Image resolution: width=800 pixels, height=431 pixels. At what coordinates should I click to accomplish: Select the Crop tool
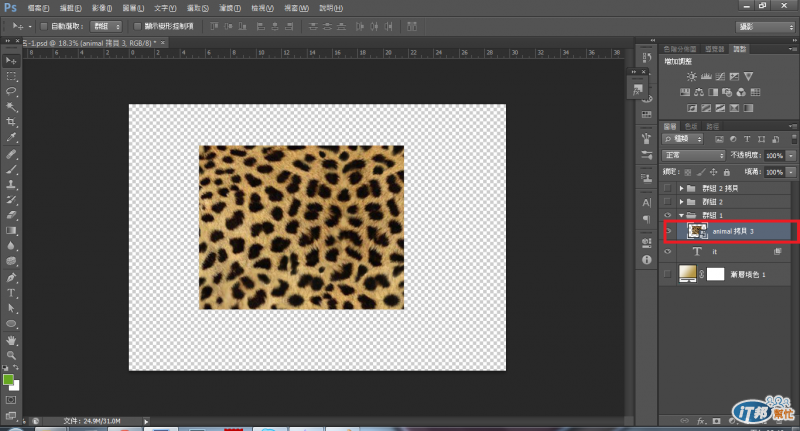click(11, 122)
